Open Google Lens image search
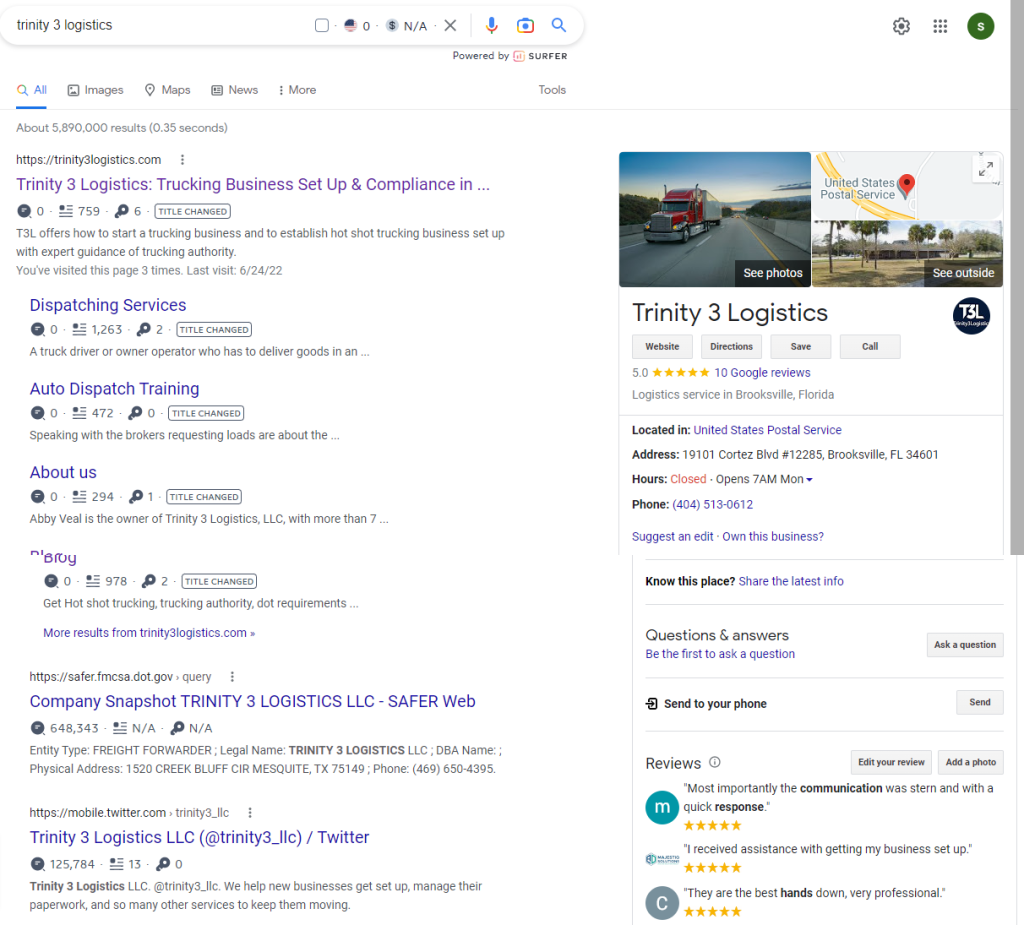The height and width of the screenshot is (925, 1024). tap(525, 26)
